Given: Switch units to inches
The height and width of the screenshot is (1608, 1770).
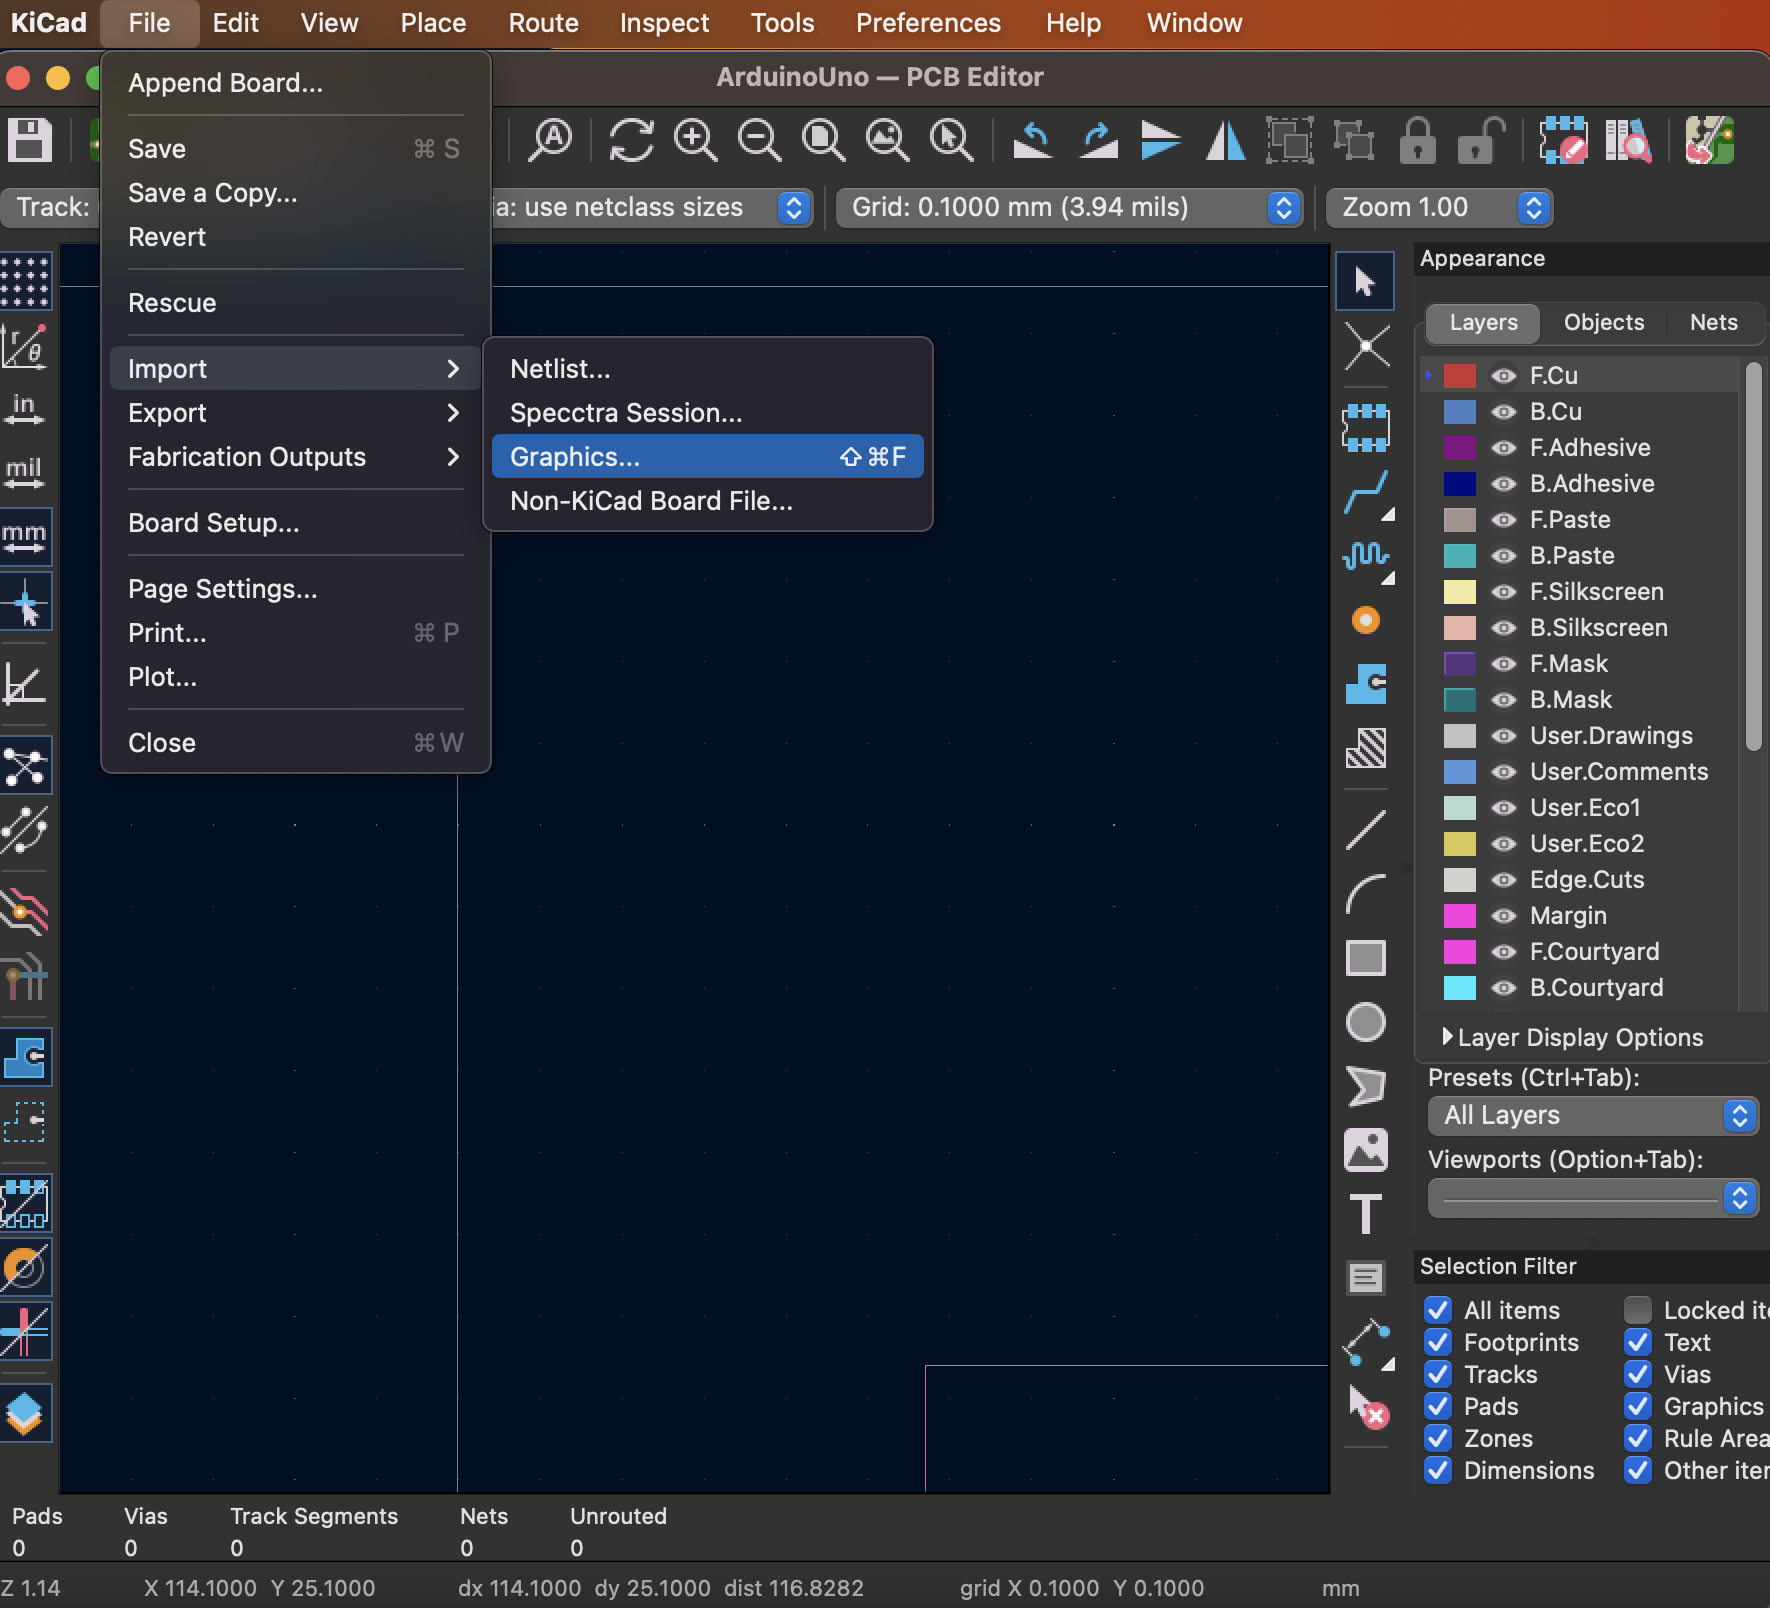Looking at the screenshot, I should tap(25, 409).
